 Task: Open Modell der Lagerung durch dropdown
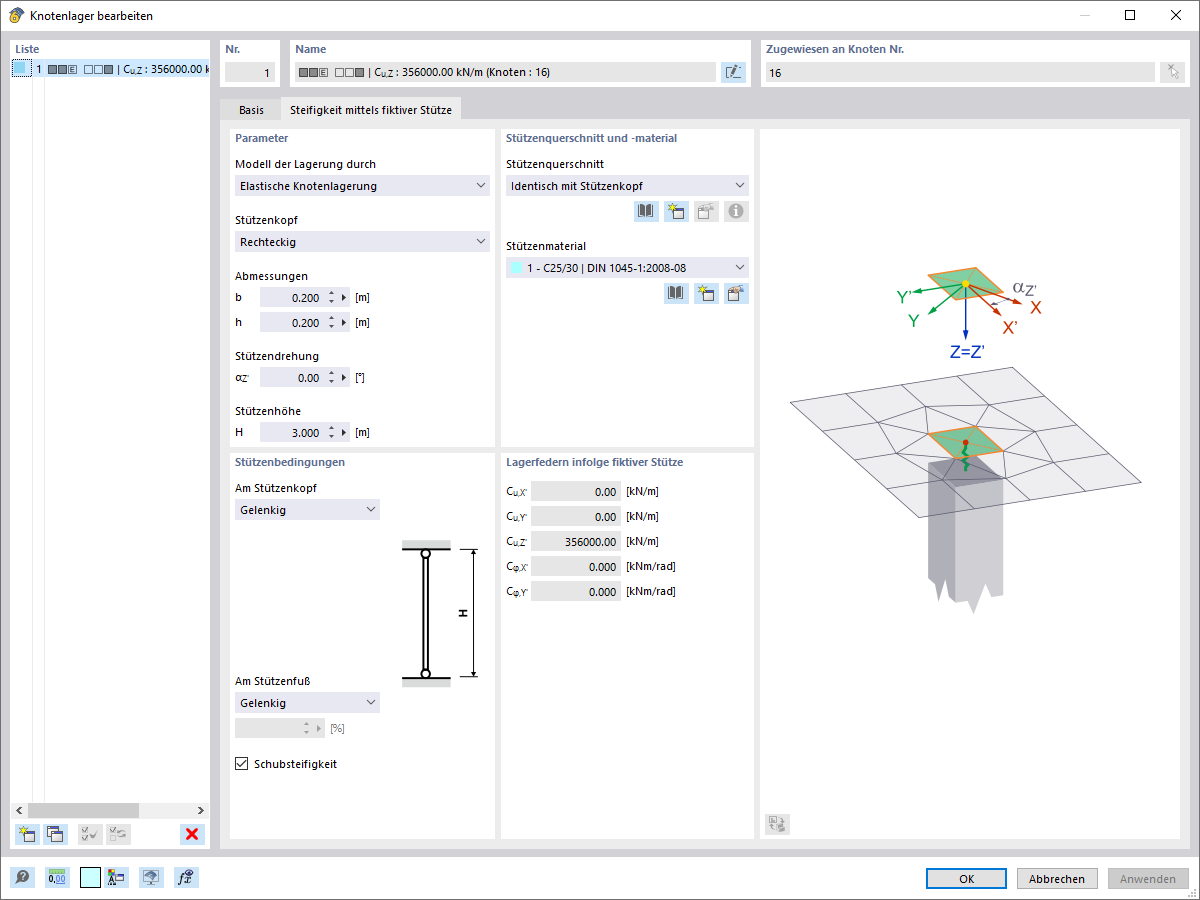362,186
